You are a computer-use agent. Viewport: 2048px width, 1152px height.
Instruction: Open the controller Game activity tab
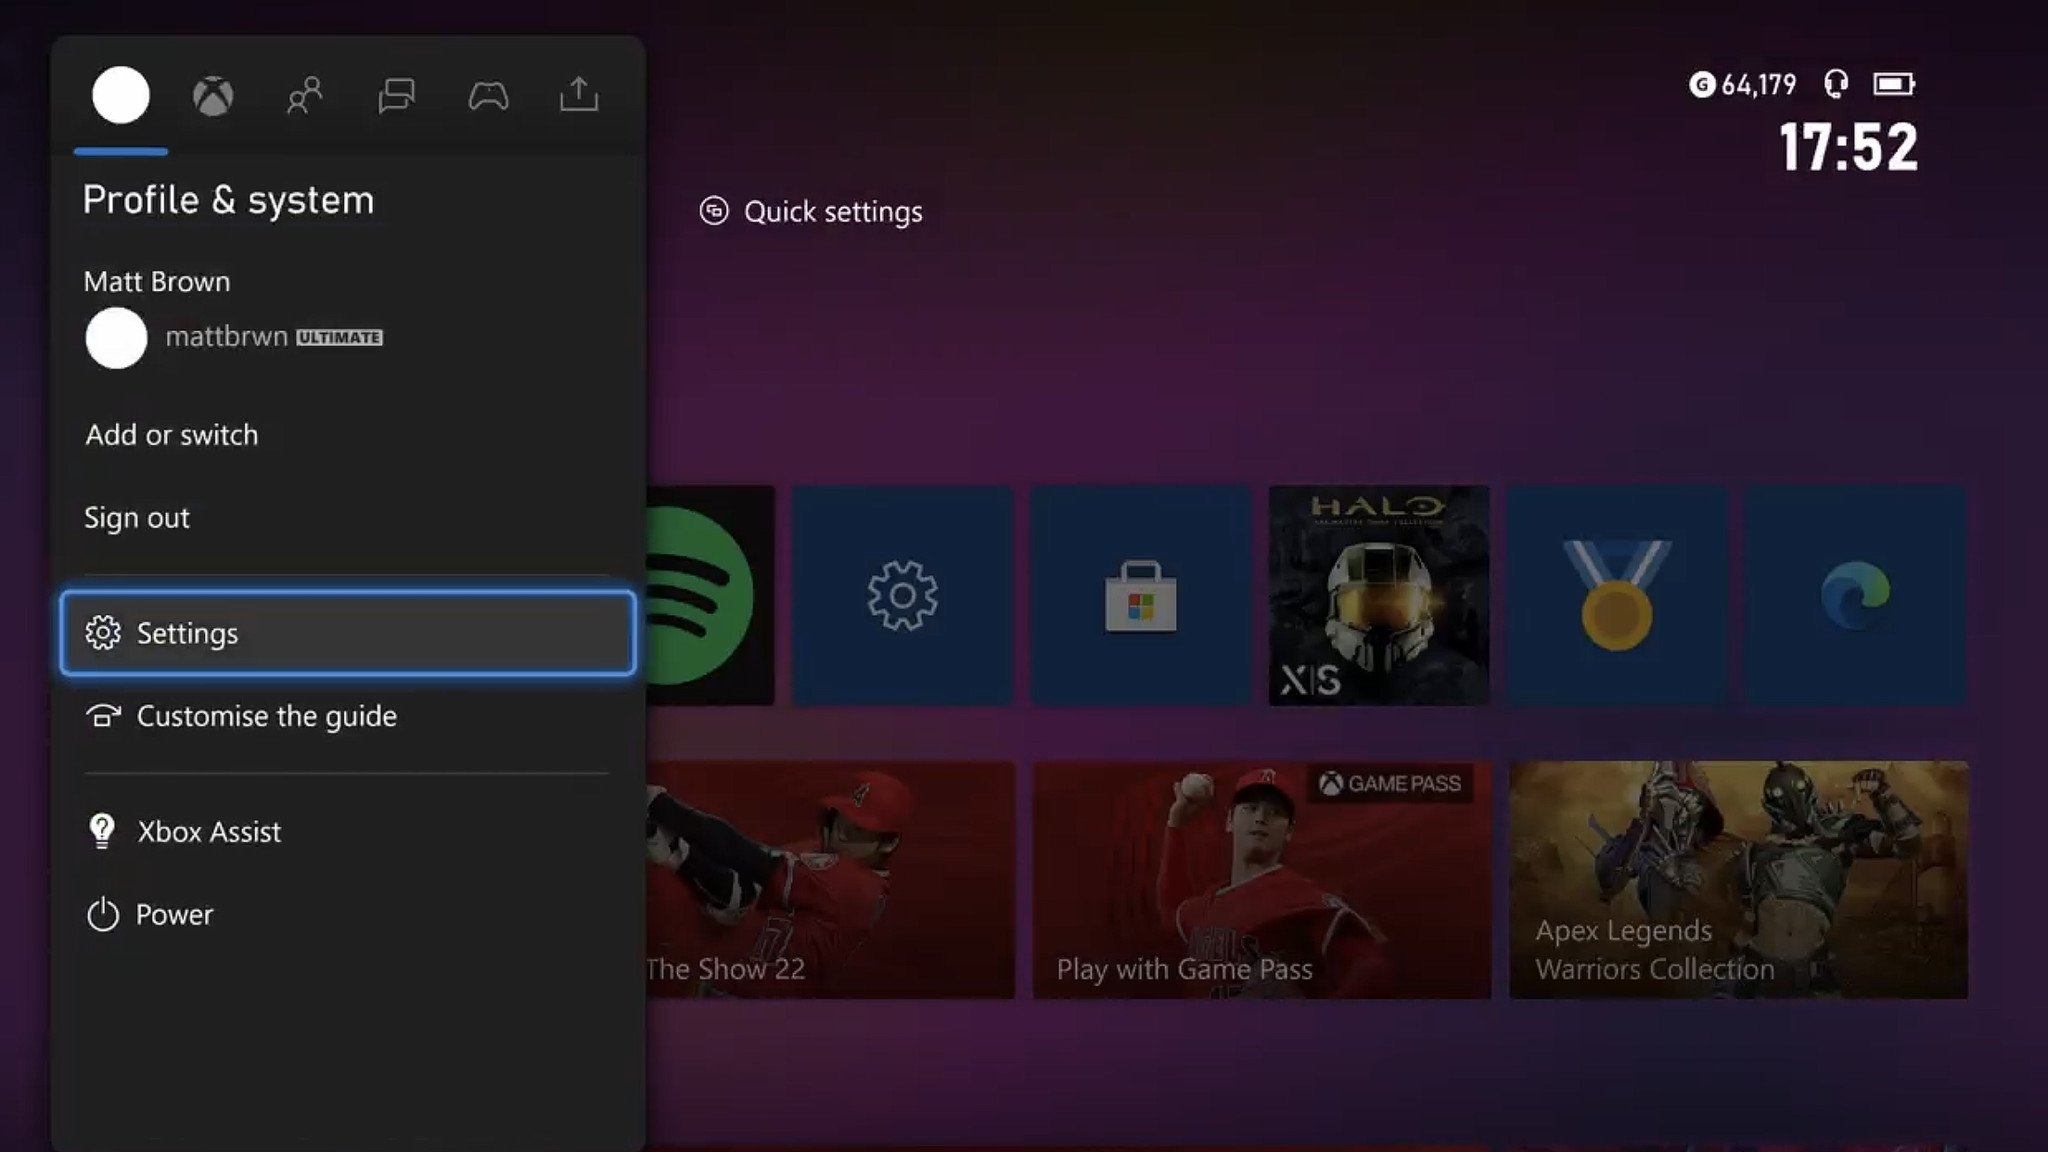coord(488,96)
